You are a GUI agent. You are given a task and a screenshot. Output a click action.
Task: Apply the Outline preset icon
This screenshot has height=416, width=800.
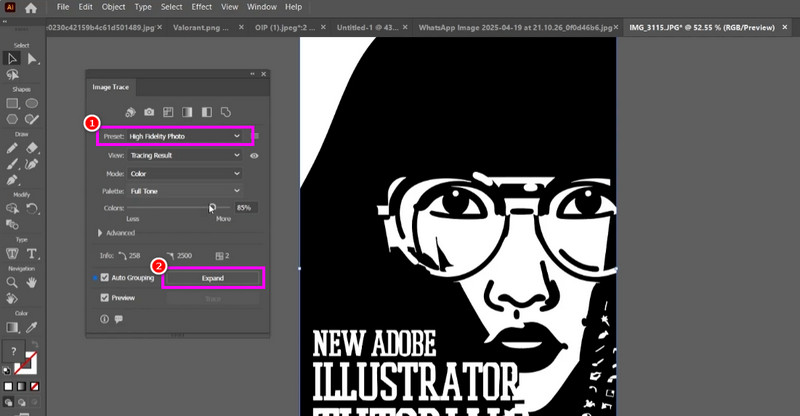click(x=226, y=112)
